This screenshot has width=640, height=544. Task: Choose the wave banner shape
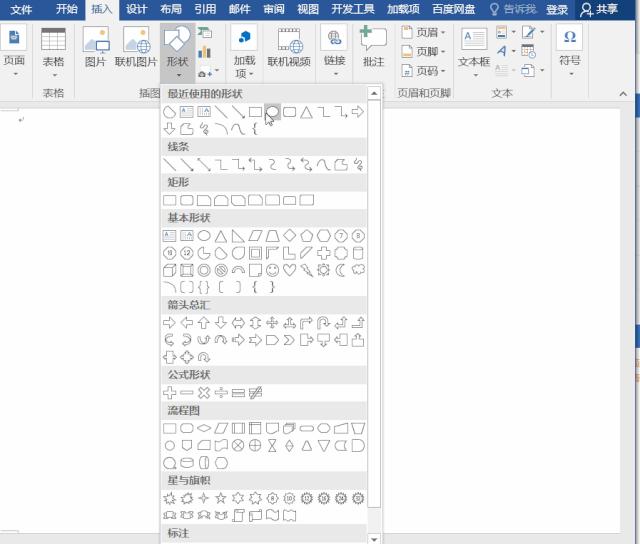tap(272, 515)
